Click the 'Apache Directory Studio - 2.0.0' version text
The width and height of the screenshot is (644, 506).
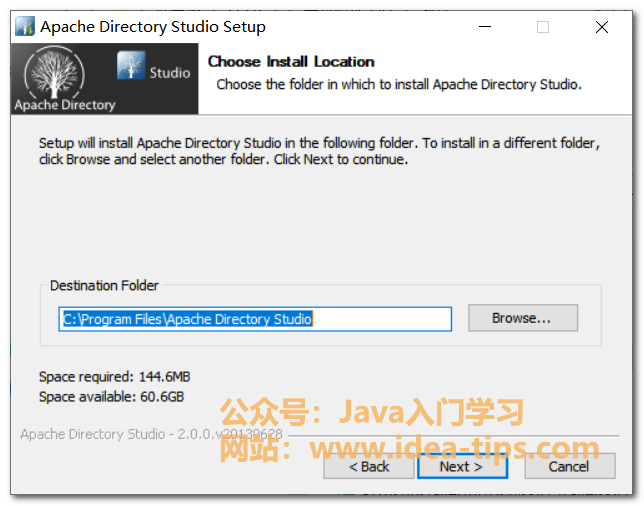coord(152,434)
